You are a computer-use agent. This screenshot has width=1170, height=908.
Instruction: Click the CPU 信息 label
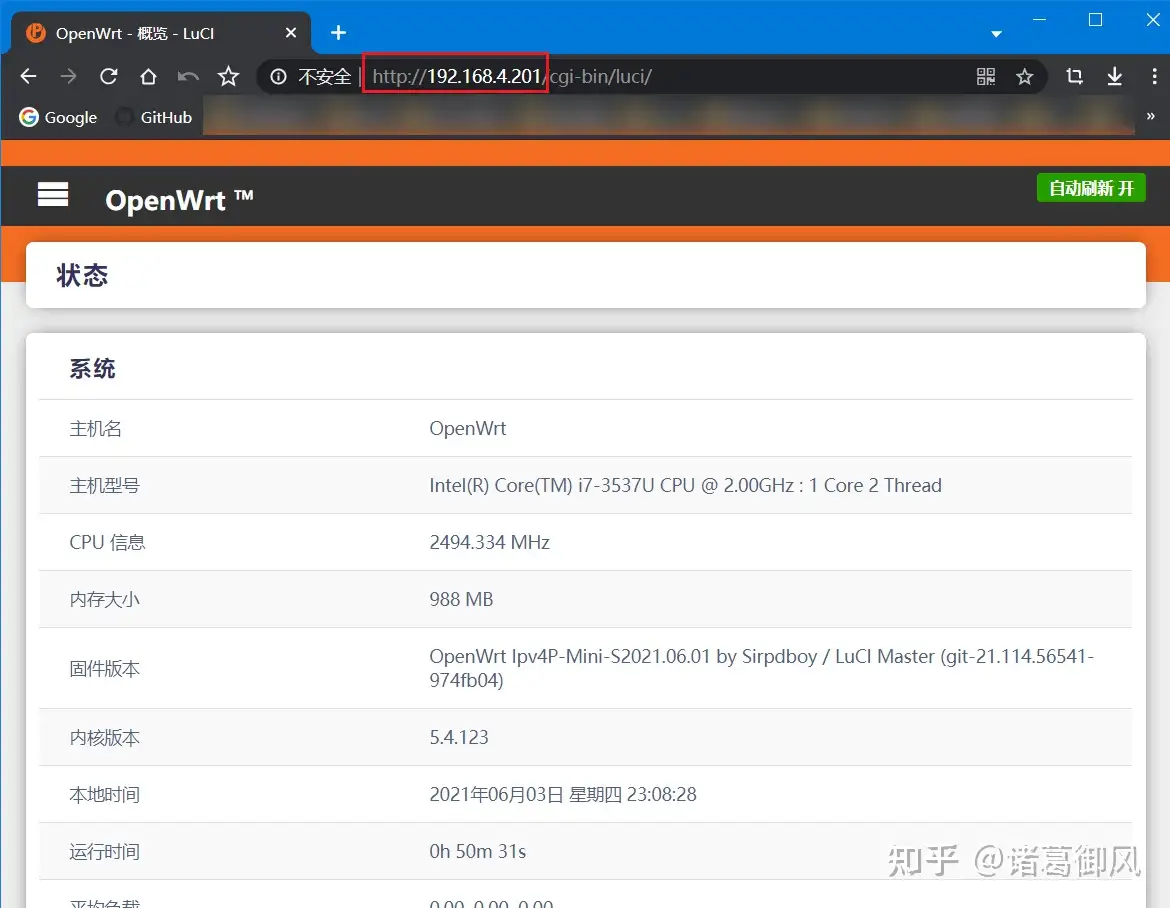point(107,542)
